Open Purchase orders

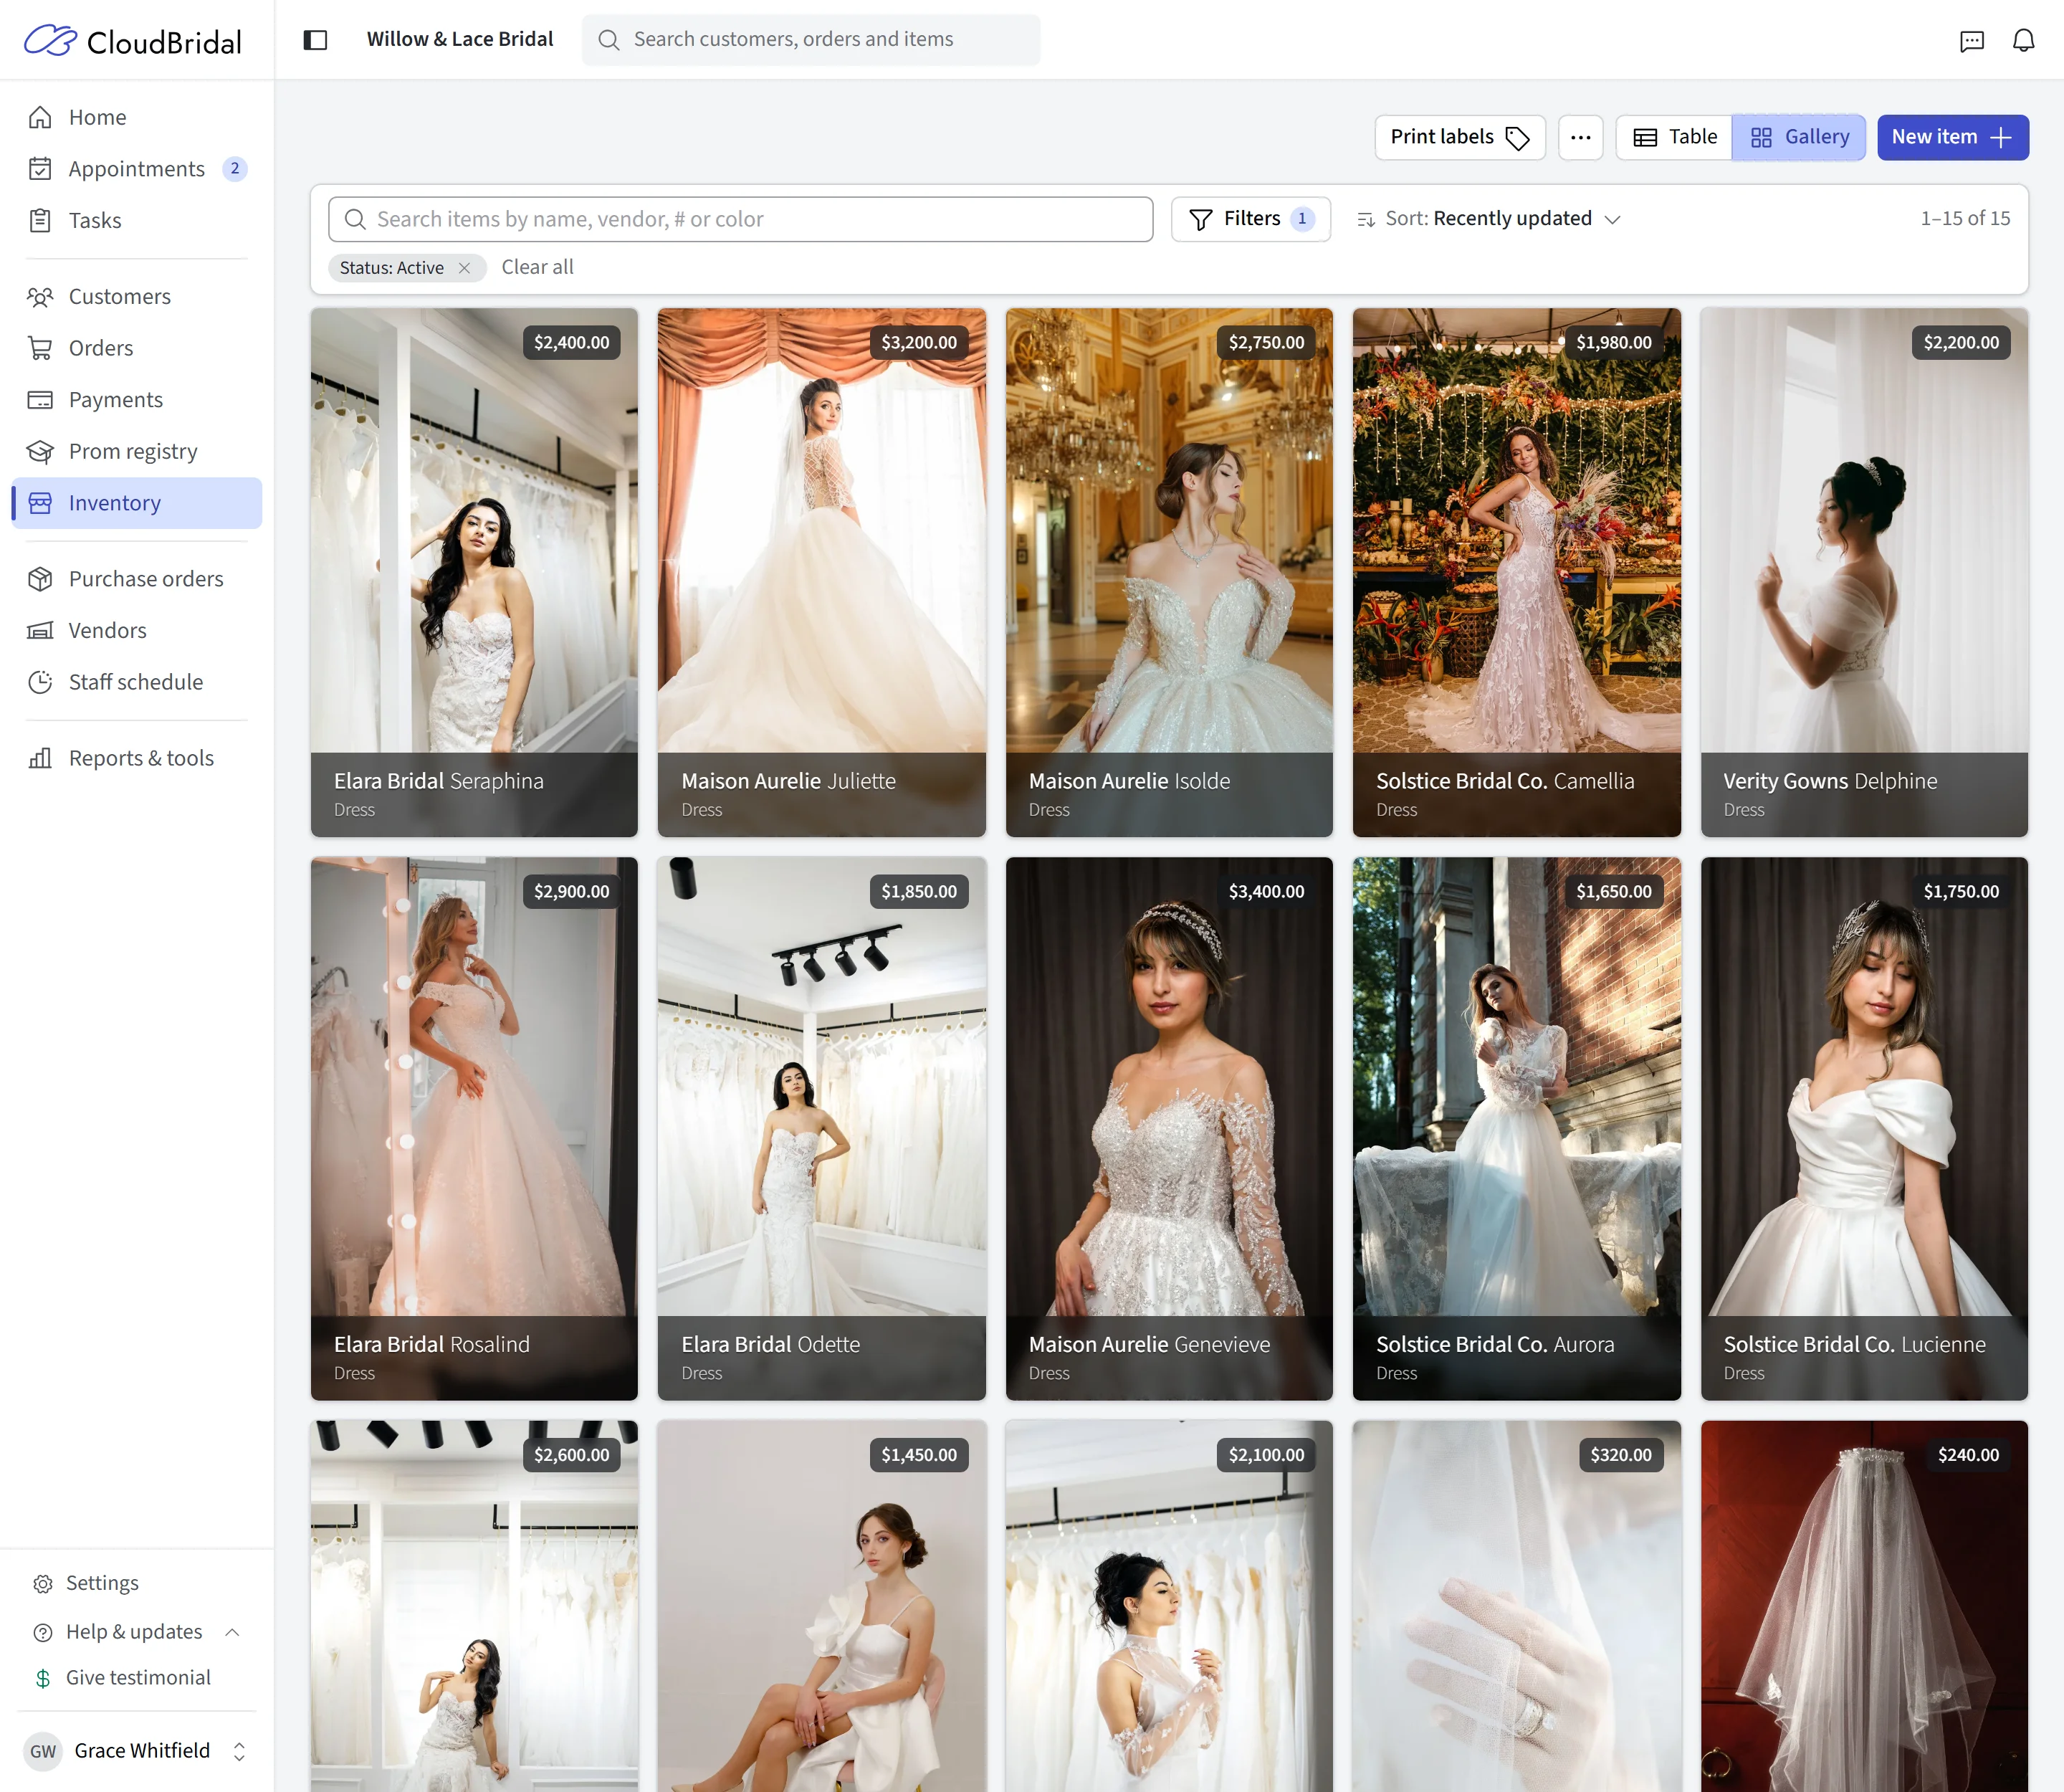click(x=137, y=579)
